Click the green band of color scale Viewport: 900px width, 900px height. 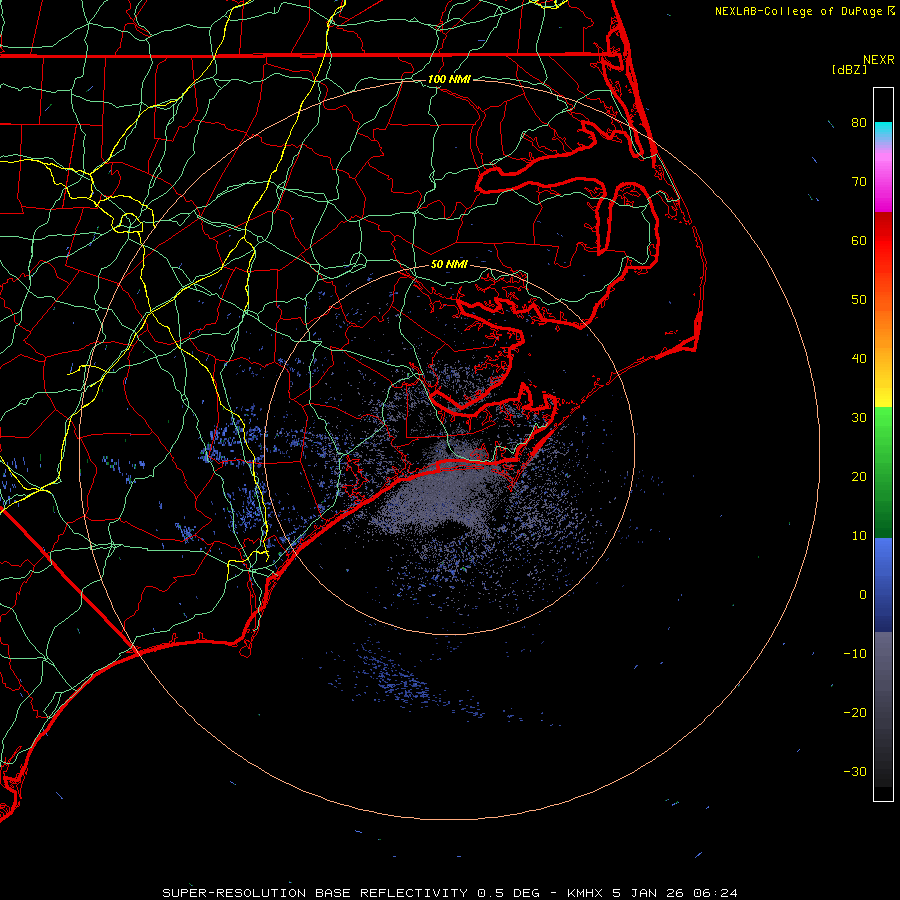point(883,472)
